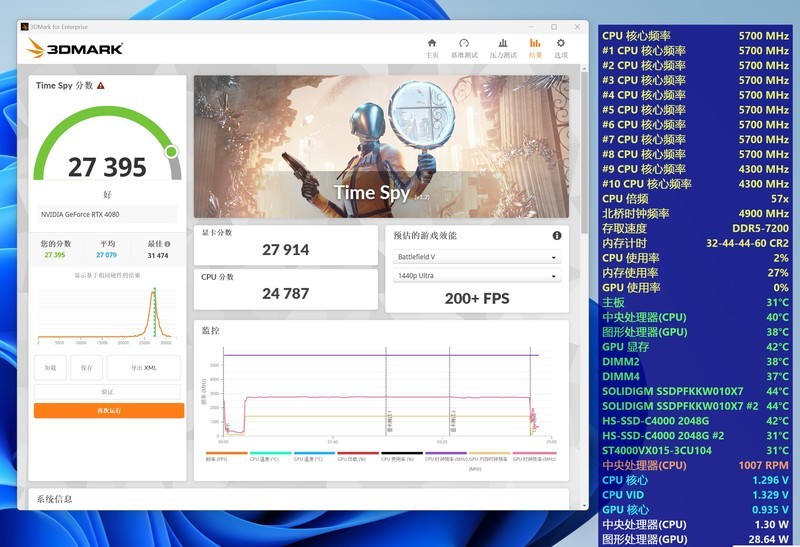Click the DIMM2 38°C row
Image resolution: width=800 pixels, height=547 pixels.
point(695,361)
